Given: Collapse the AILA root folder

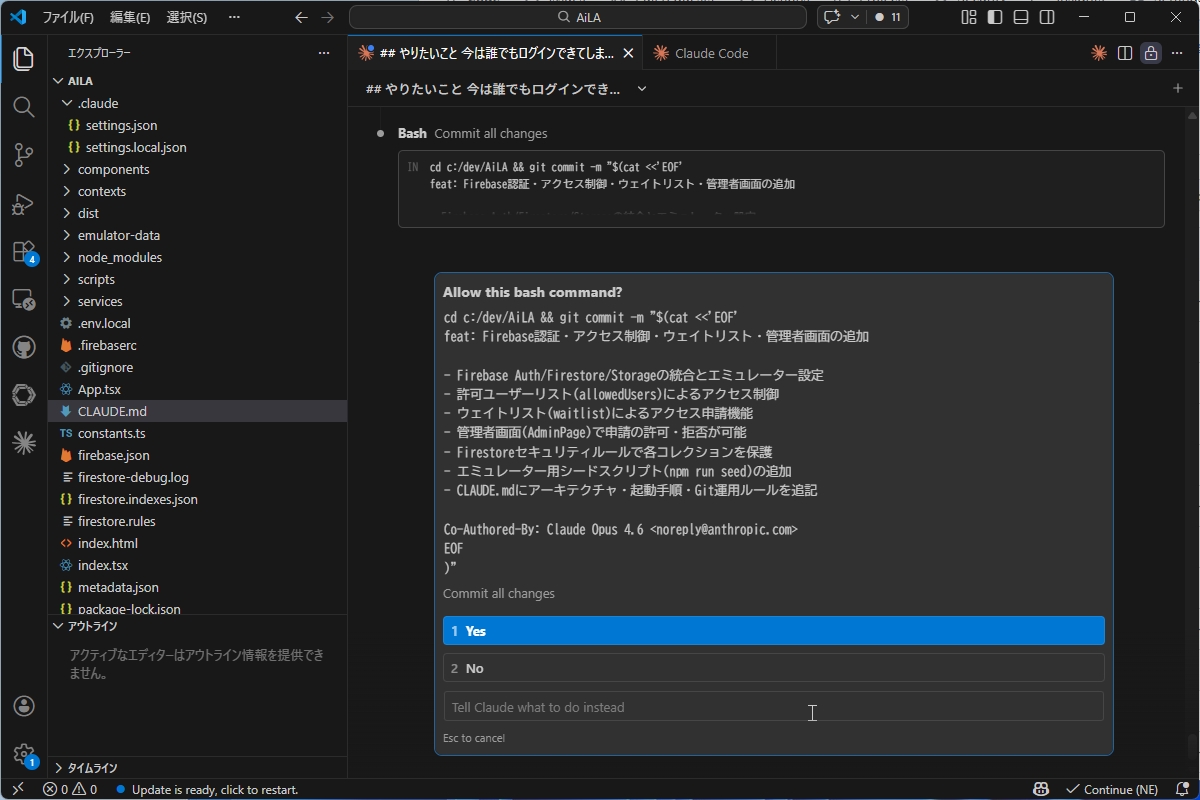Looking at the screenshot, I should tap(57, 81).
